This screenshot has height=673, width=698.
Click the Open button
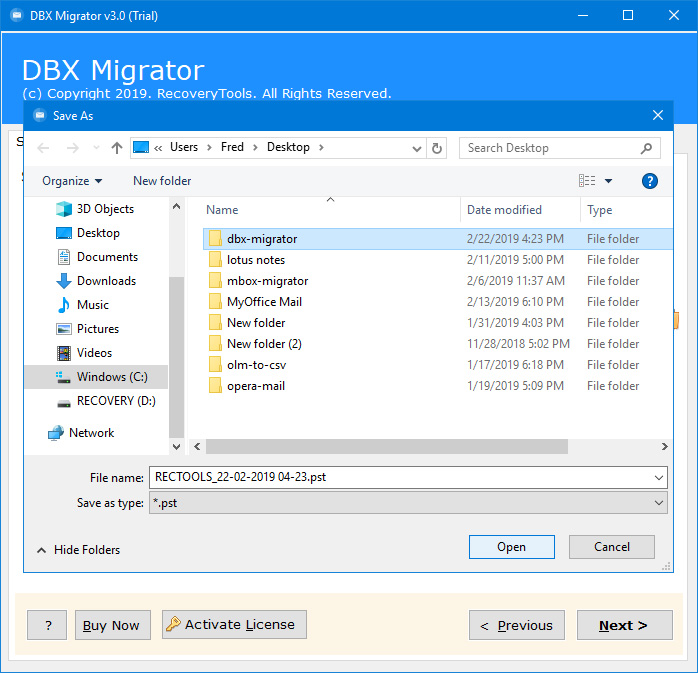click(511, 547)
